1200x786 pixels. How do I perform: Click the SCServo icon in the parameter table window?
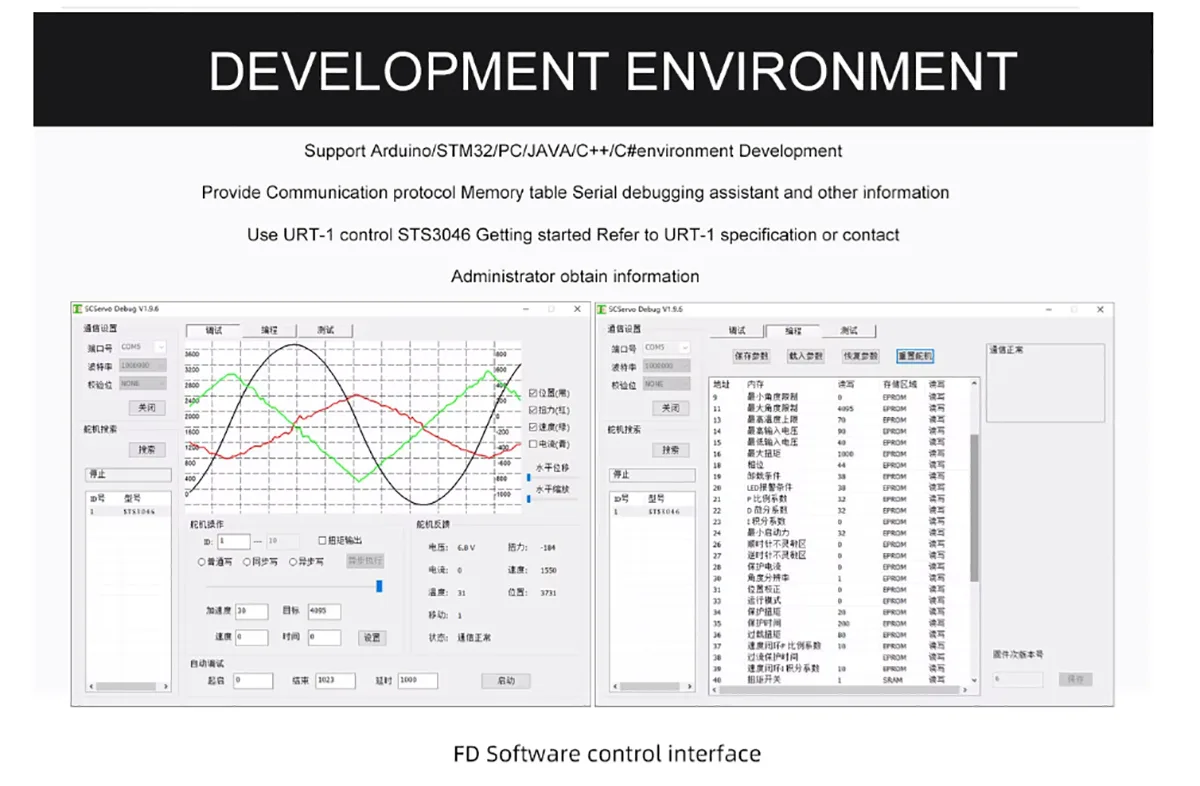tap(602, 309)
